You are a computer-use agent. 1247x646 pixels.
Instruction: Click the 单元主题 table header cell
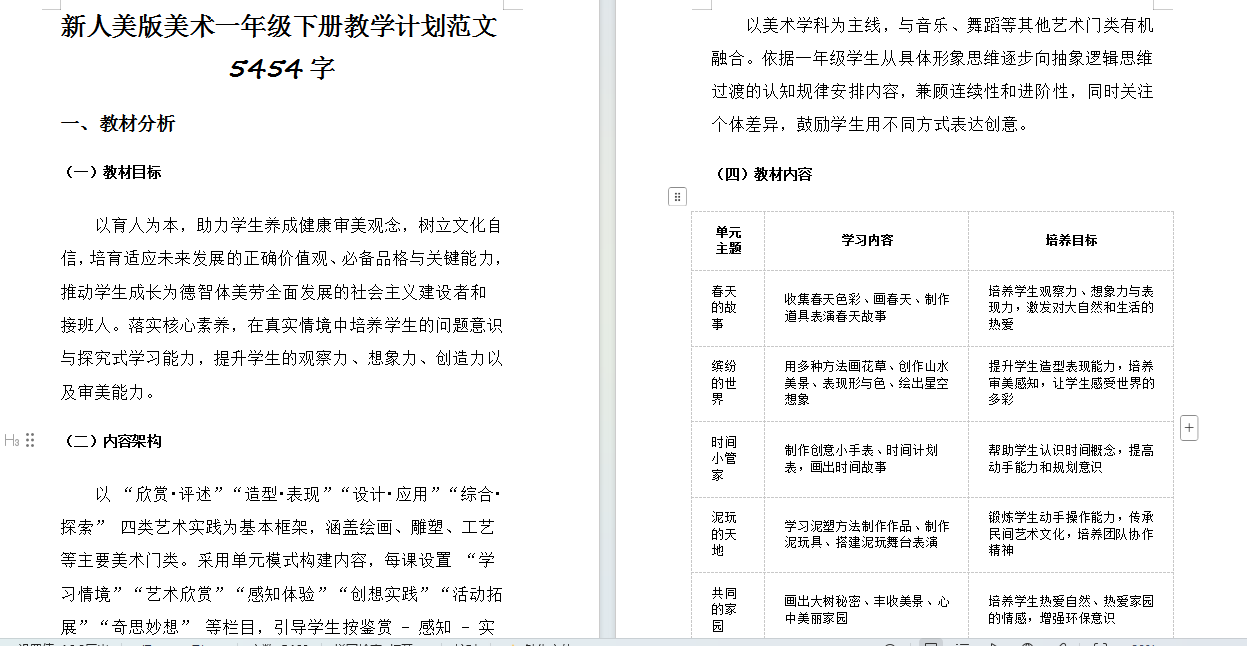[x=728, y=240]
